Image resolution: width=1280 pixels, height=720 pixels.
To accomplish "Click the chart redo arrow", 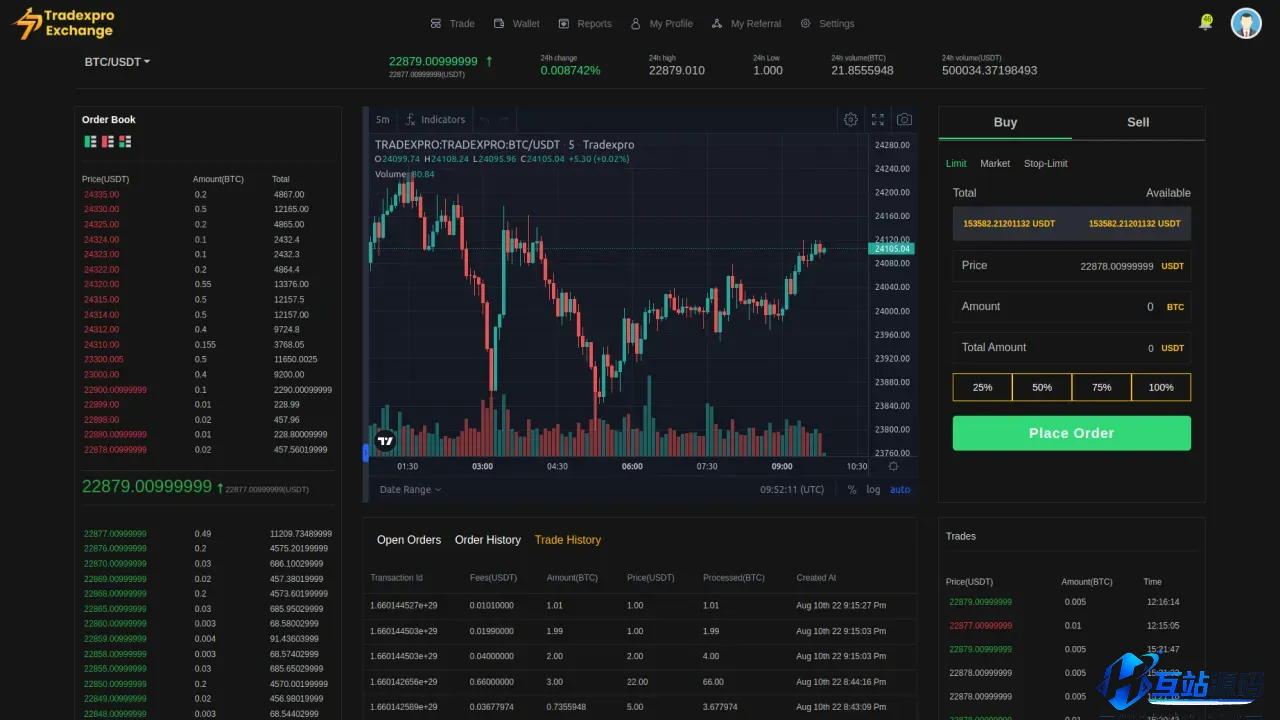I will coord(505,119).
